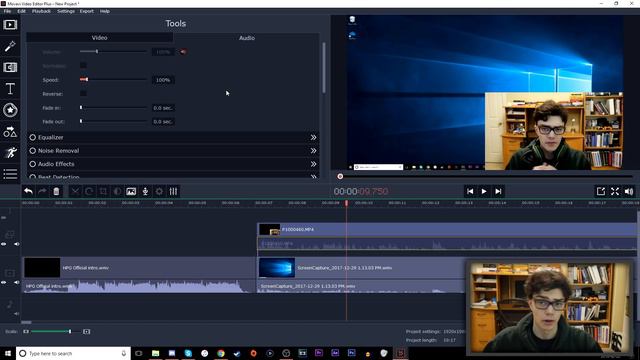640x360 pixels.
Task: Toggle the Reverse checkbox
Action: pos(83,93)
